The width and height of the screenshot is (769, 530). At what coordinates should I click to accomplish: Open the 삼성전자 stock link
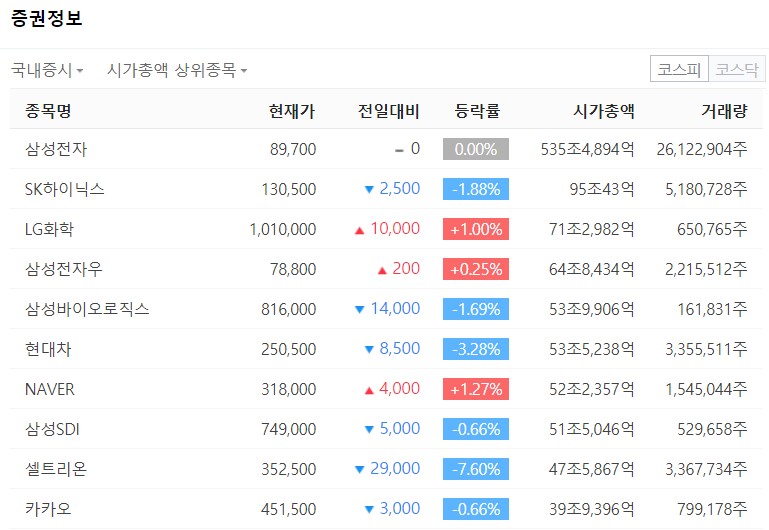tap(56, 149)
